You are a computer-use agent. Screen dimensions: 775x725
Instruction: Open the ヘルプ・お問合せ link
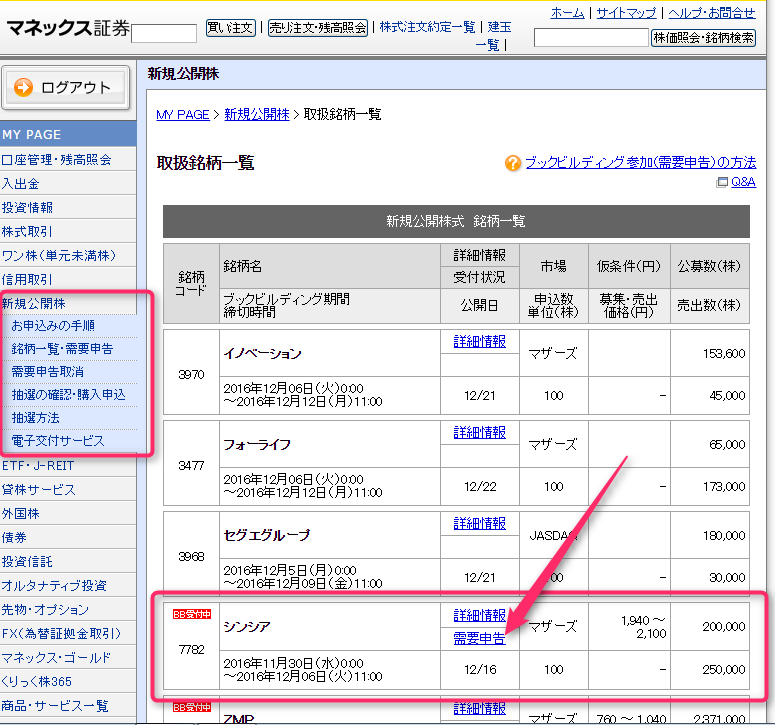pos(712,13)
